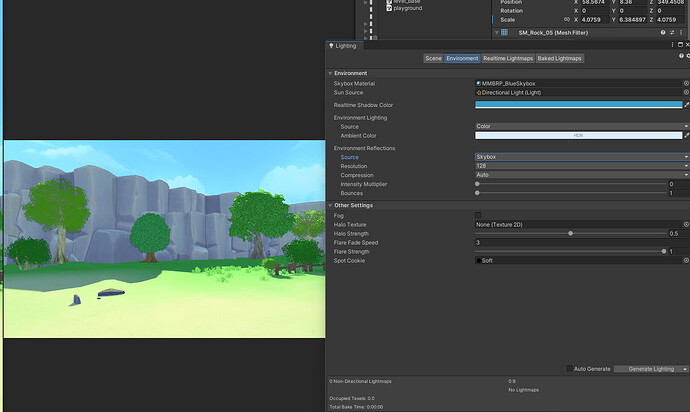The height and width of the screenshot is (412, 690).
Task: Open object picker for Skybox Material
Action: tap(686, 83)
